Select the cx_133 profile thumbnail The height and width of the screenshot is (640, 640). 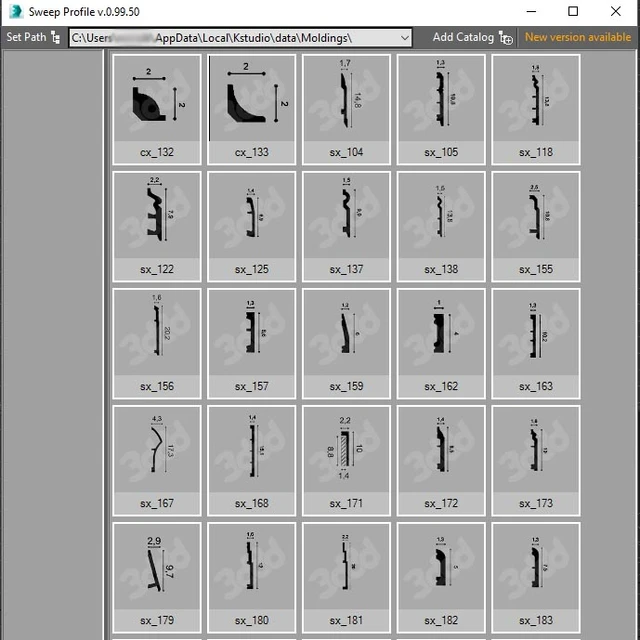click(x=251, y=109)
